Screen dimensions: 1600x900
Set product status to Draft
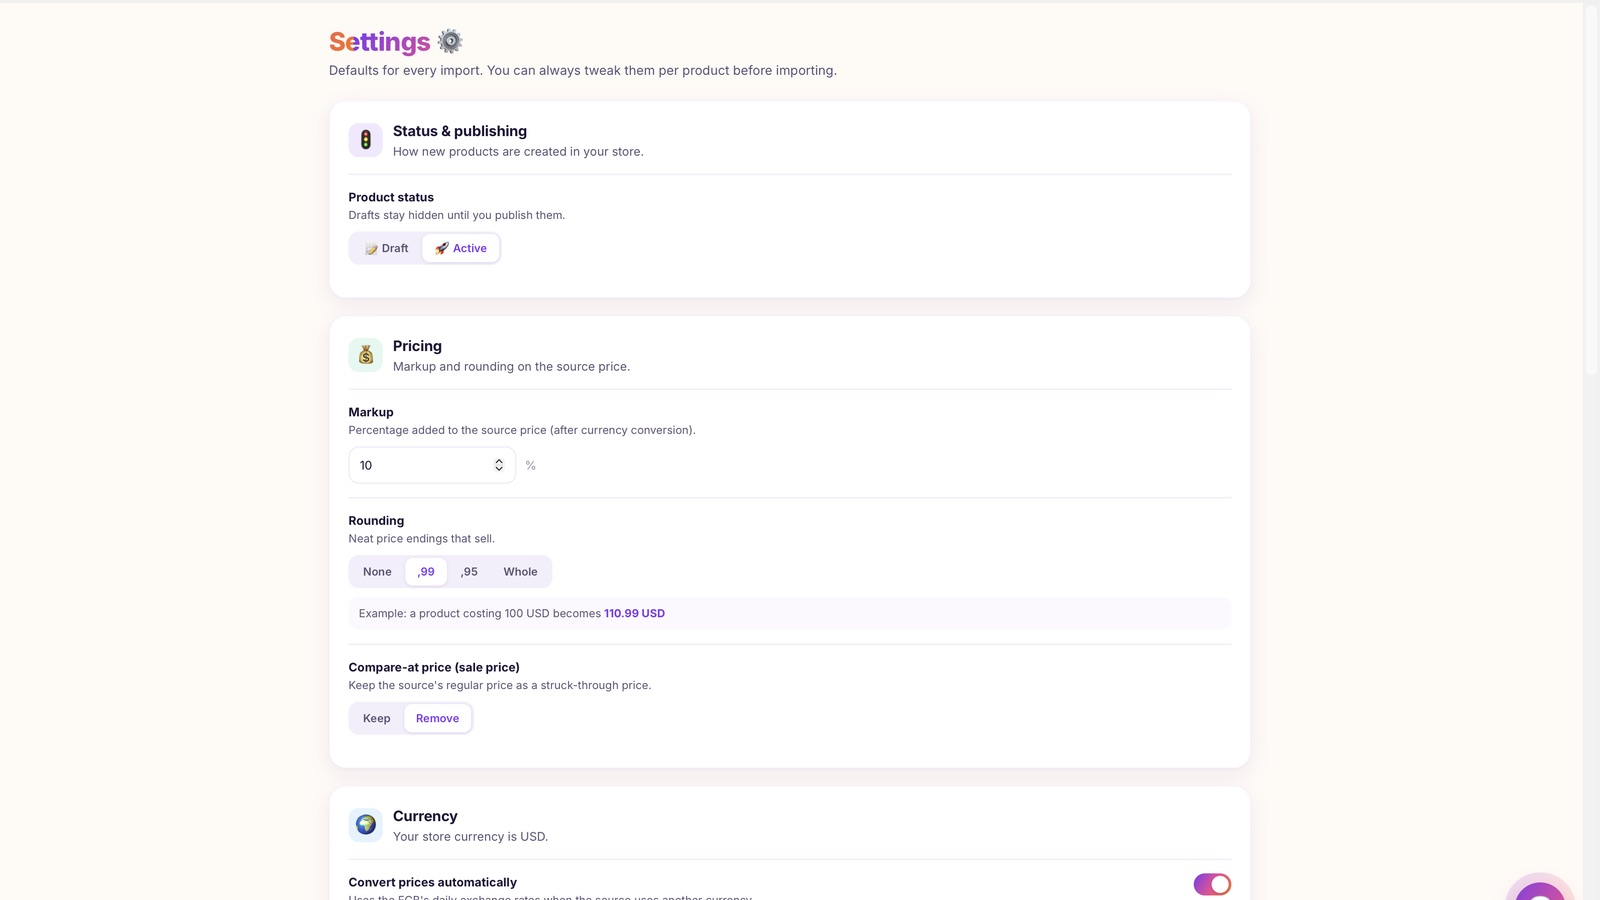(386, 248)
